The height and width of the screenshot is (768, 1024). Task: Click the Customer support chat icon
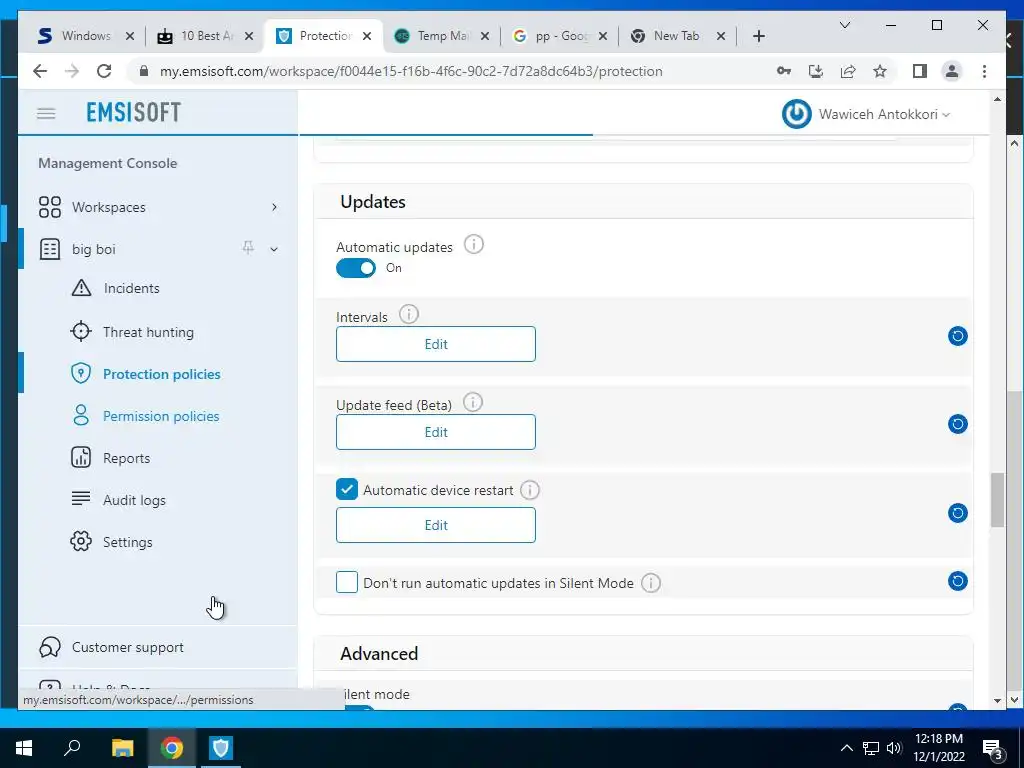[x=50, y=647]
